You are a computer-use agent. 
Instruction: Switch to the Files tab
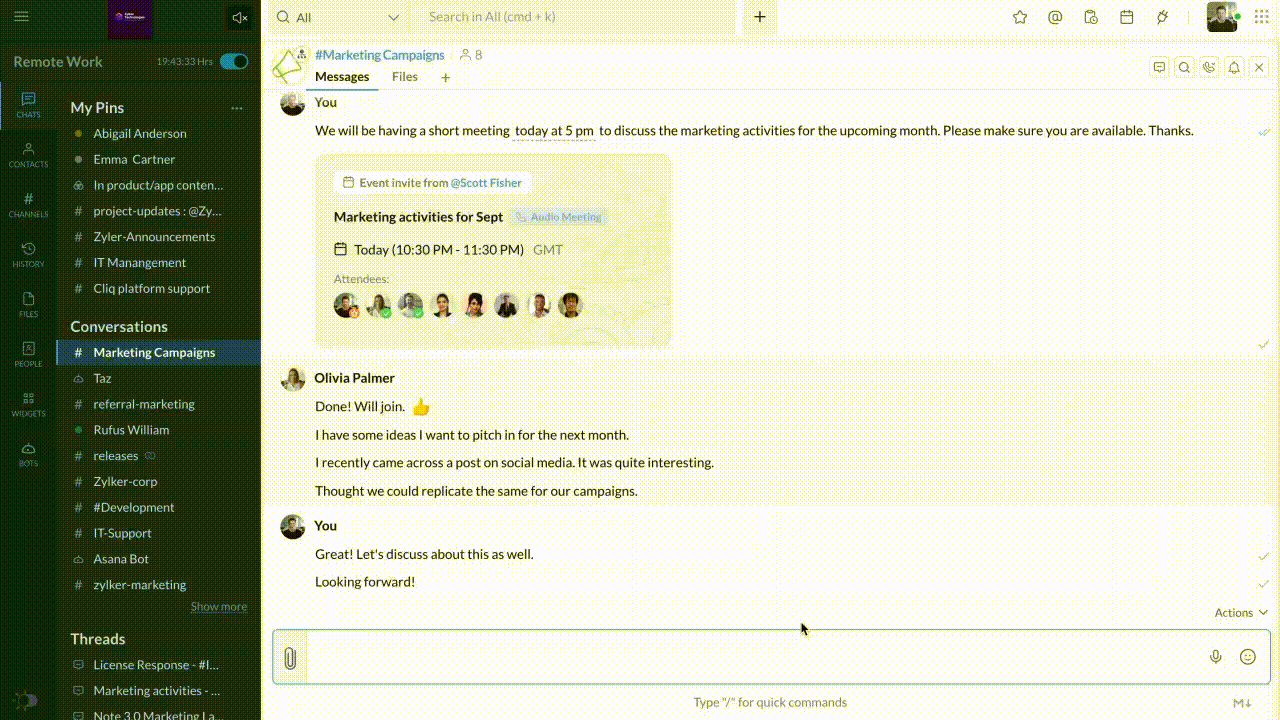(x=405, y=77)
